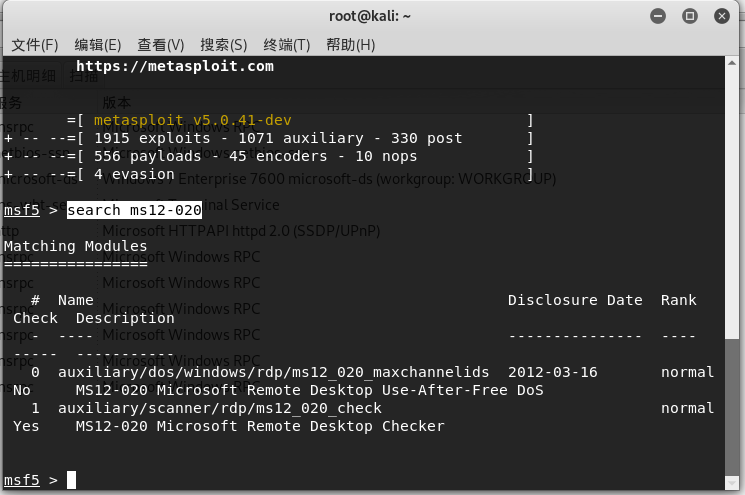Open the 查看(V) menu
The height and width of the screenshot is (495, 745).
click(x=161, y=45)
